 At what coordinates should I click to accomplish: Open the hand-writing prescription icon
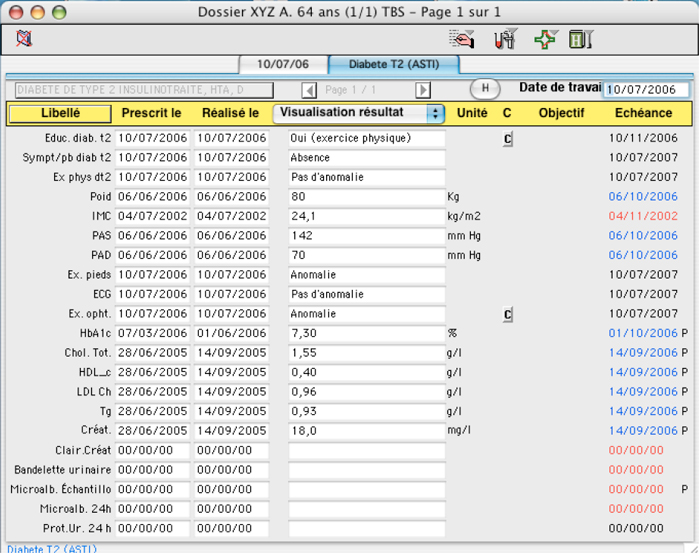pos(462,39)
